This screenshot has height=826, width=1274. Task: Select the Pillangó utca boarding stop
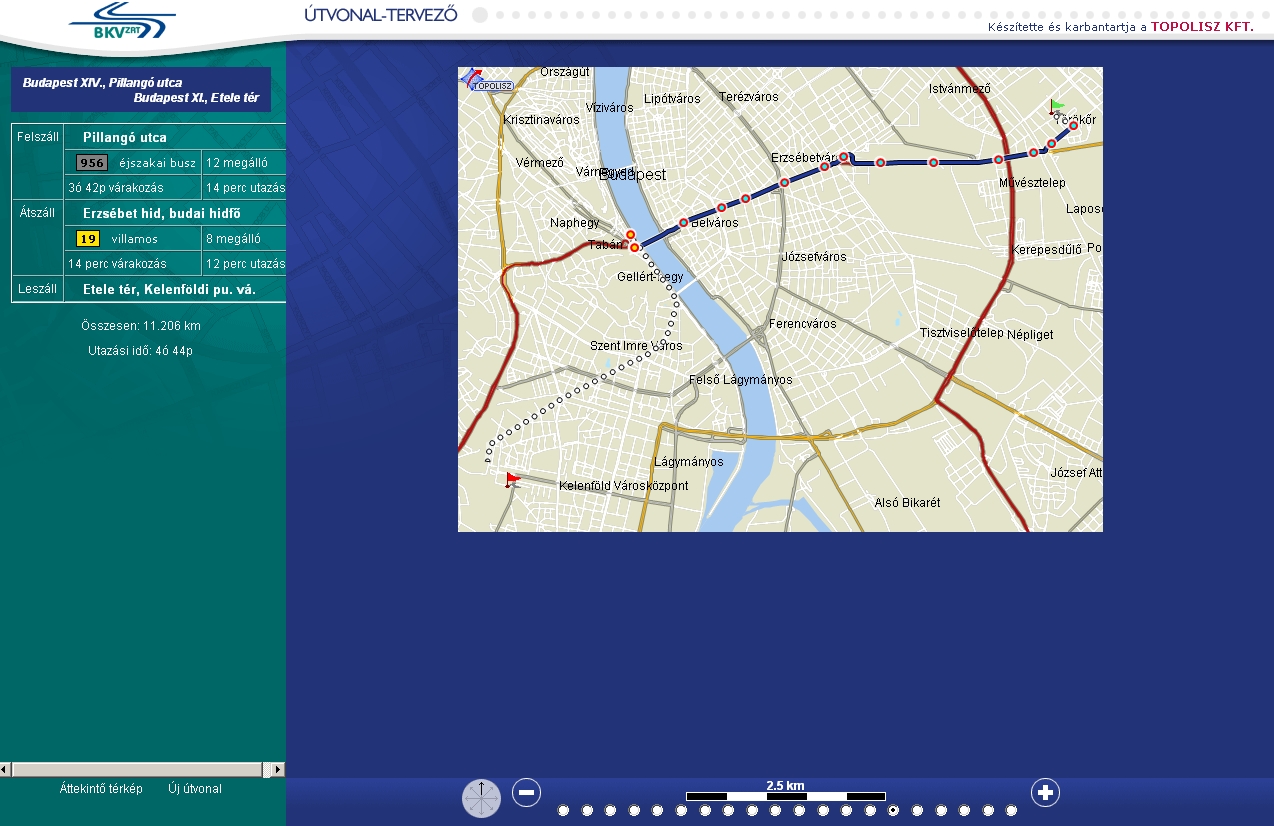[x=125, y=138]
